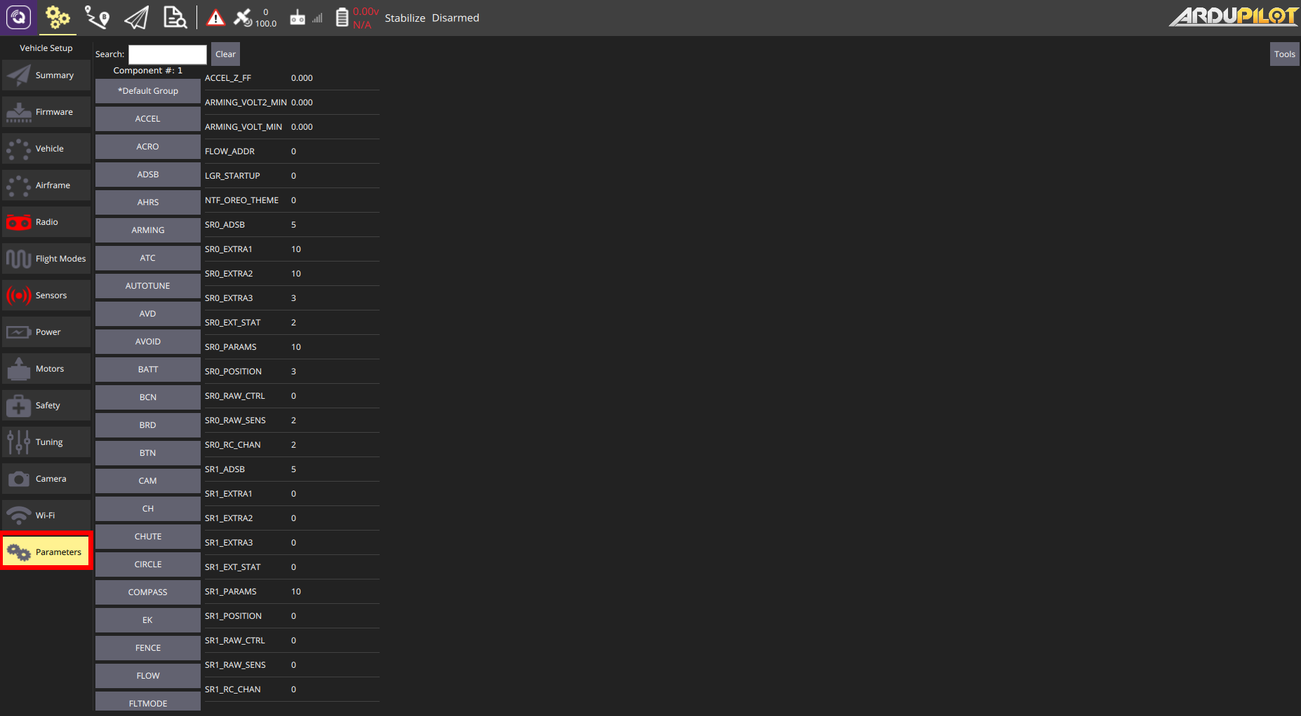Edit the ARMING_VOLT2_MIN parameter

click(x=291, y=102)
